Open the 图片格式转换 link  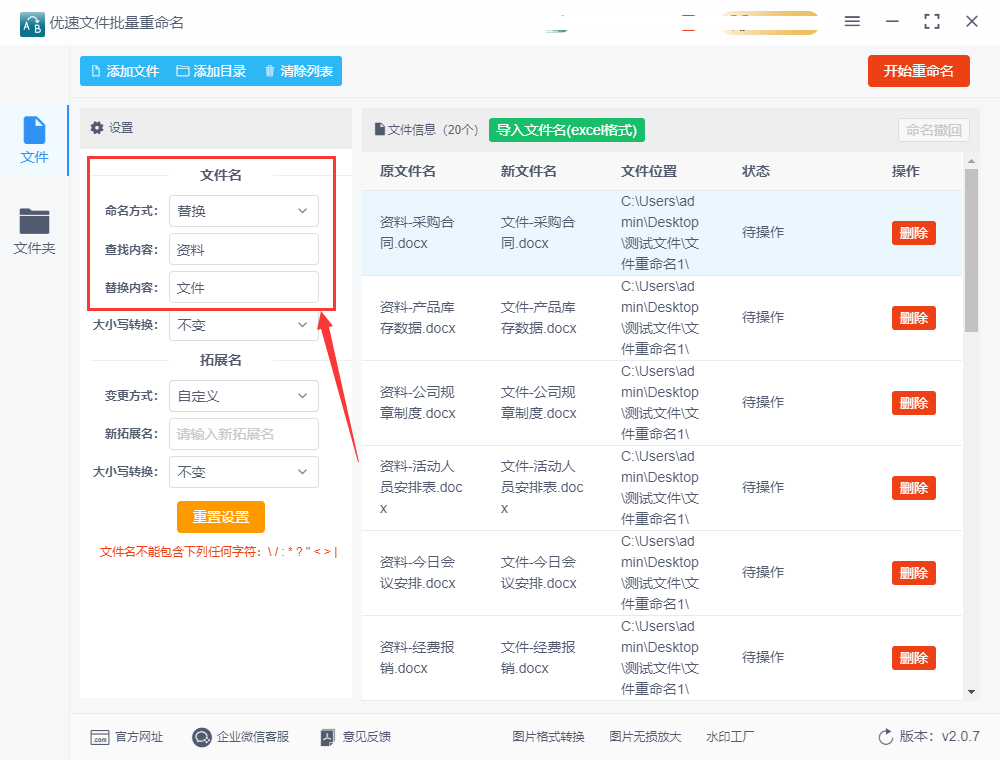(548, 737)
